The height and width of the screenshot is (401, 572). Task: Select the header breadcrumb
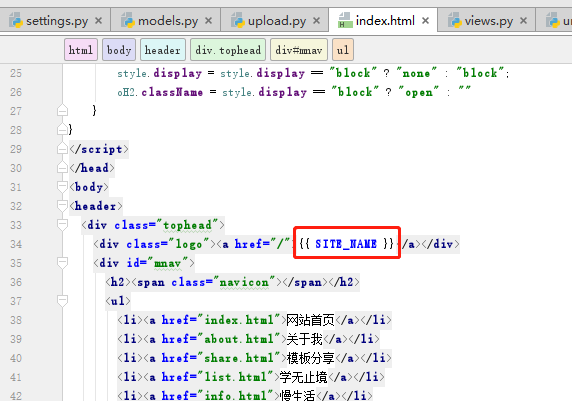(163, 50)
